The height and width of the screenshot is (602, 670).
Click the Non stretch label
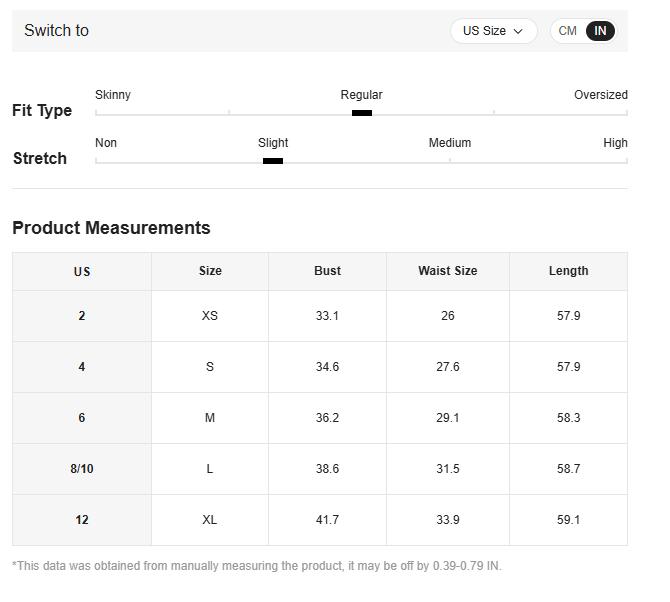(x=106, y=143)
